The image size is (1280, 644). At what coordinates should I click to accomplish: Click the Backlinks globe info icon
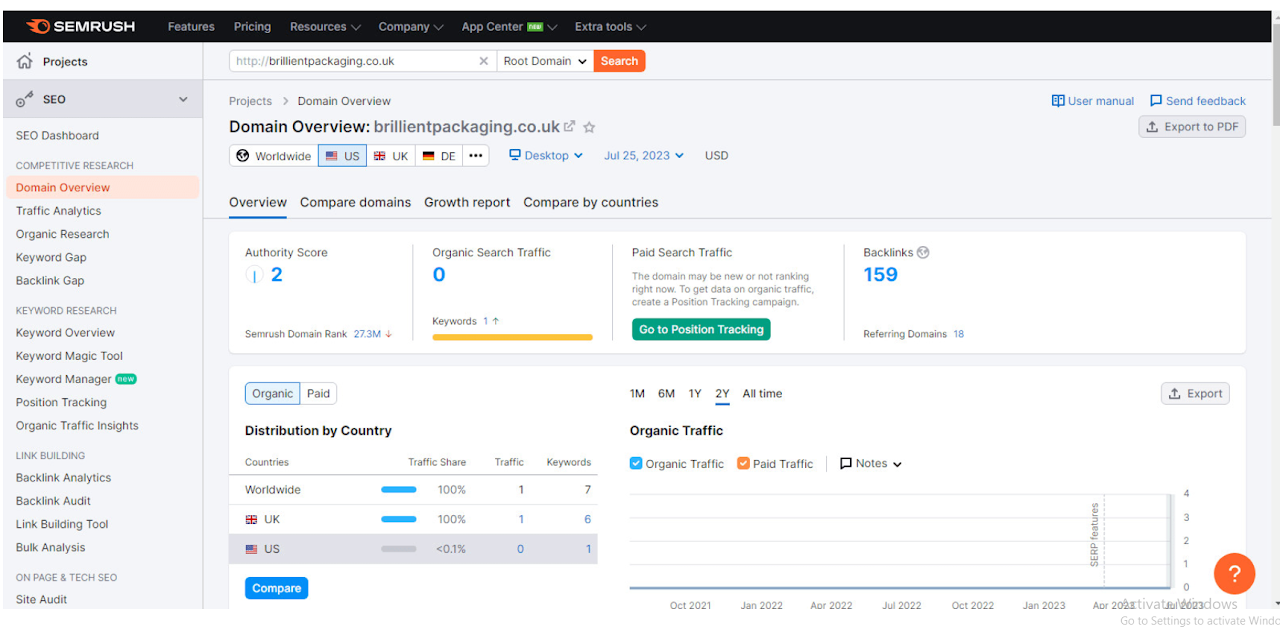tap(923, 253)
